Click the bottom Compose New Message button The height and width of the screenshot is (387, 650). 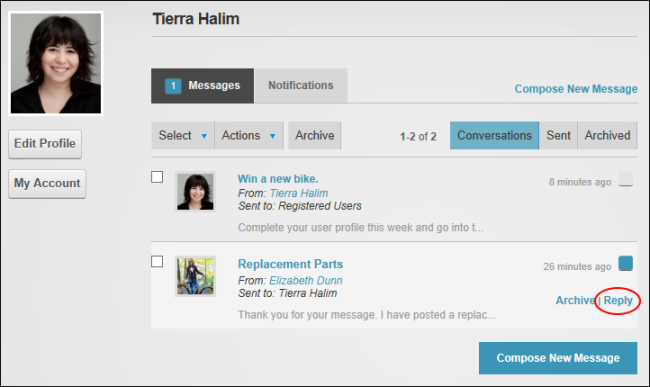(x=558, y=358)
